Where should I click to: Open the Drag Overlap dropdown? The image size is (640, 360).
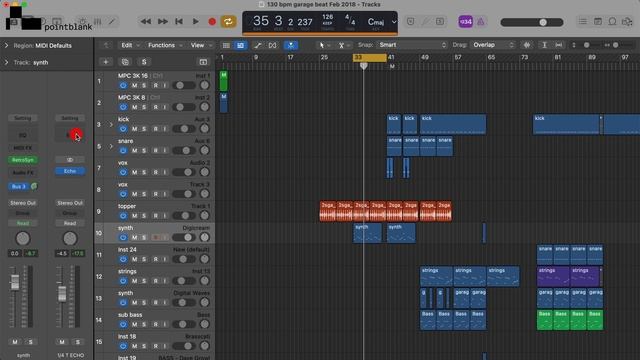click(x=493, y=45)
